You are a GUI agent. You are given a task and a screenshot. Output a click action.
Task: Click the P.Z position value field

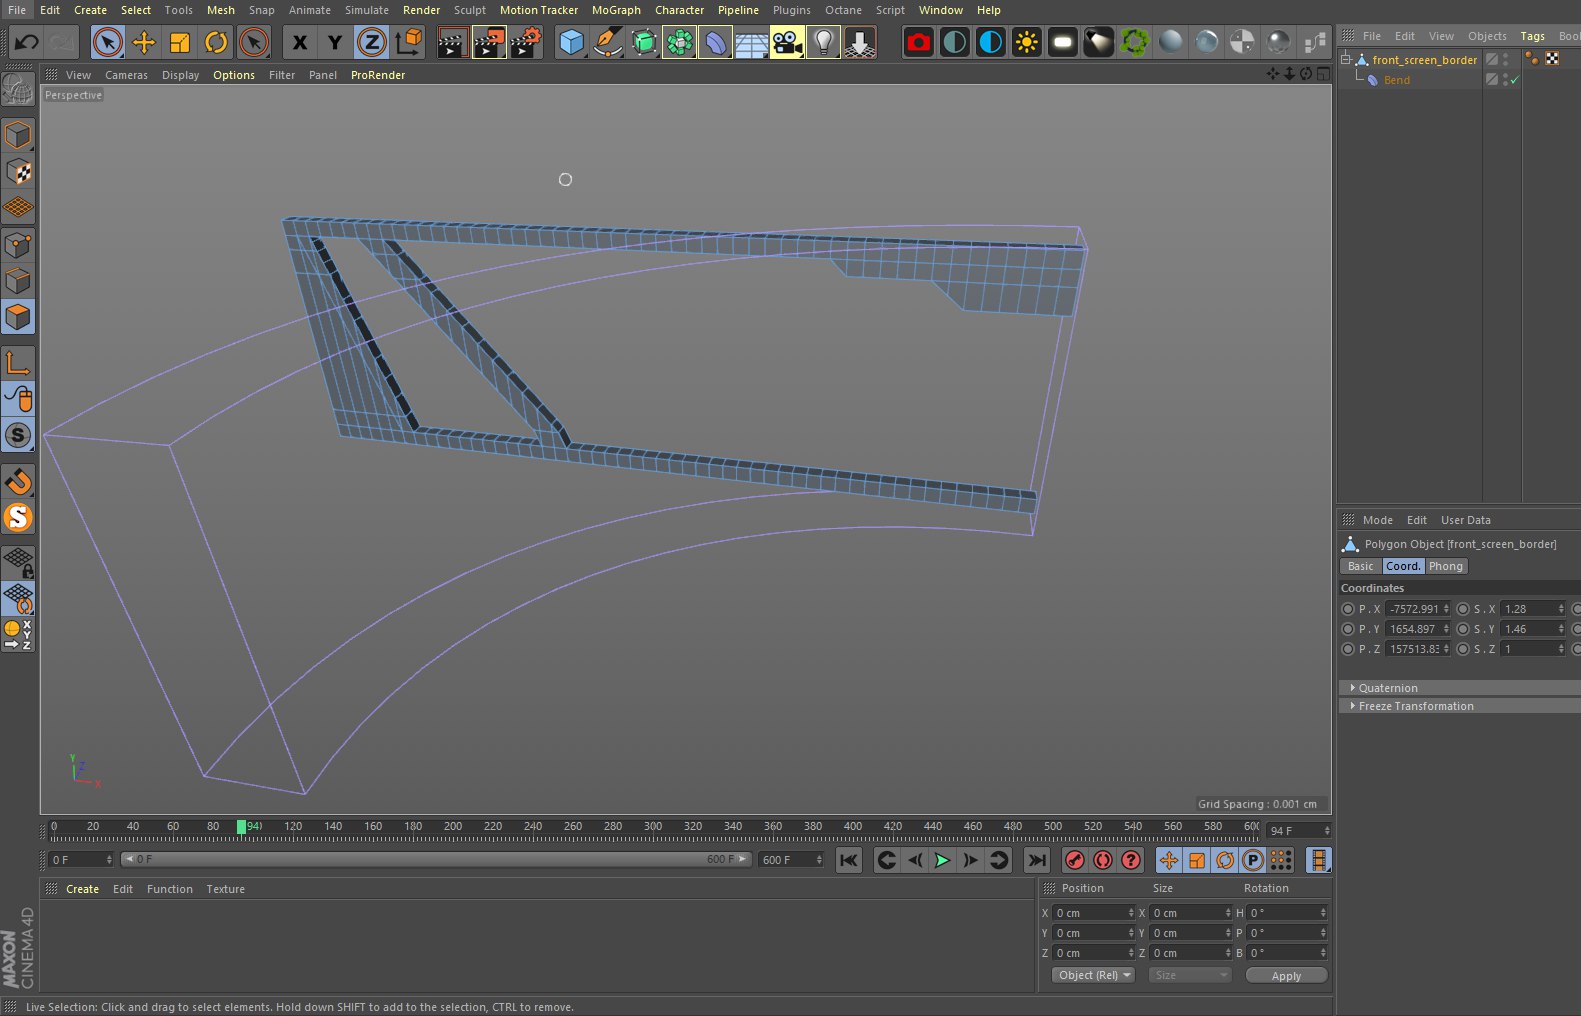[1417, 649]
